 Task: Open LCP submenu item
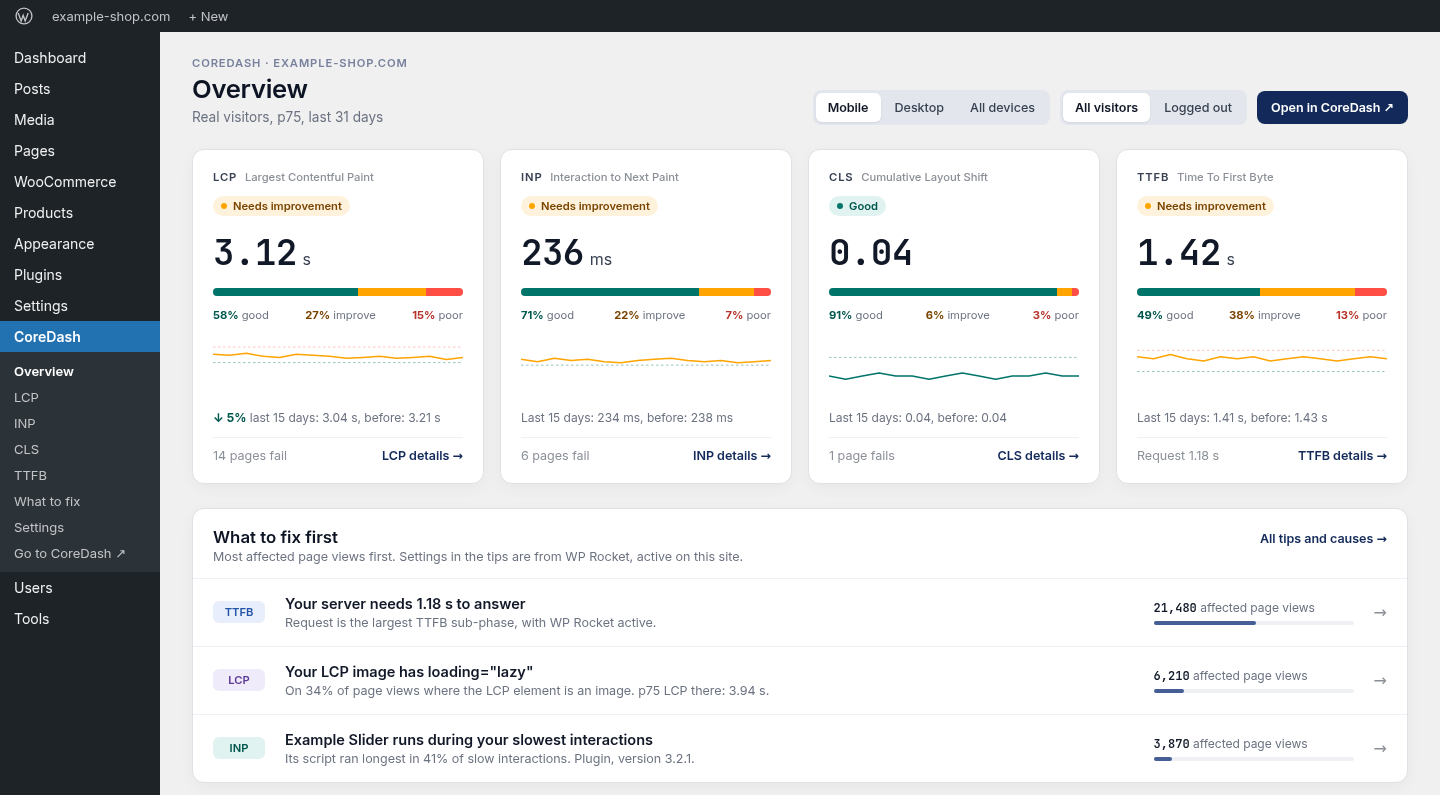80,398
